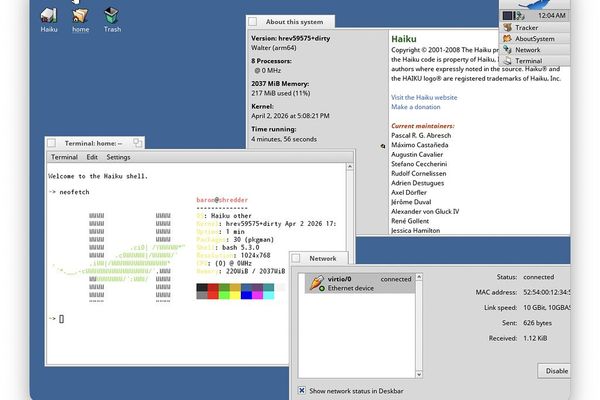Screen dimensions: 600x400
Task: Click the Deskbar clock showing 12:04 AM
Action: (551, 16)
